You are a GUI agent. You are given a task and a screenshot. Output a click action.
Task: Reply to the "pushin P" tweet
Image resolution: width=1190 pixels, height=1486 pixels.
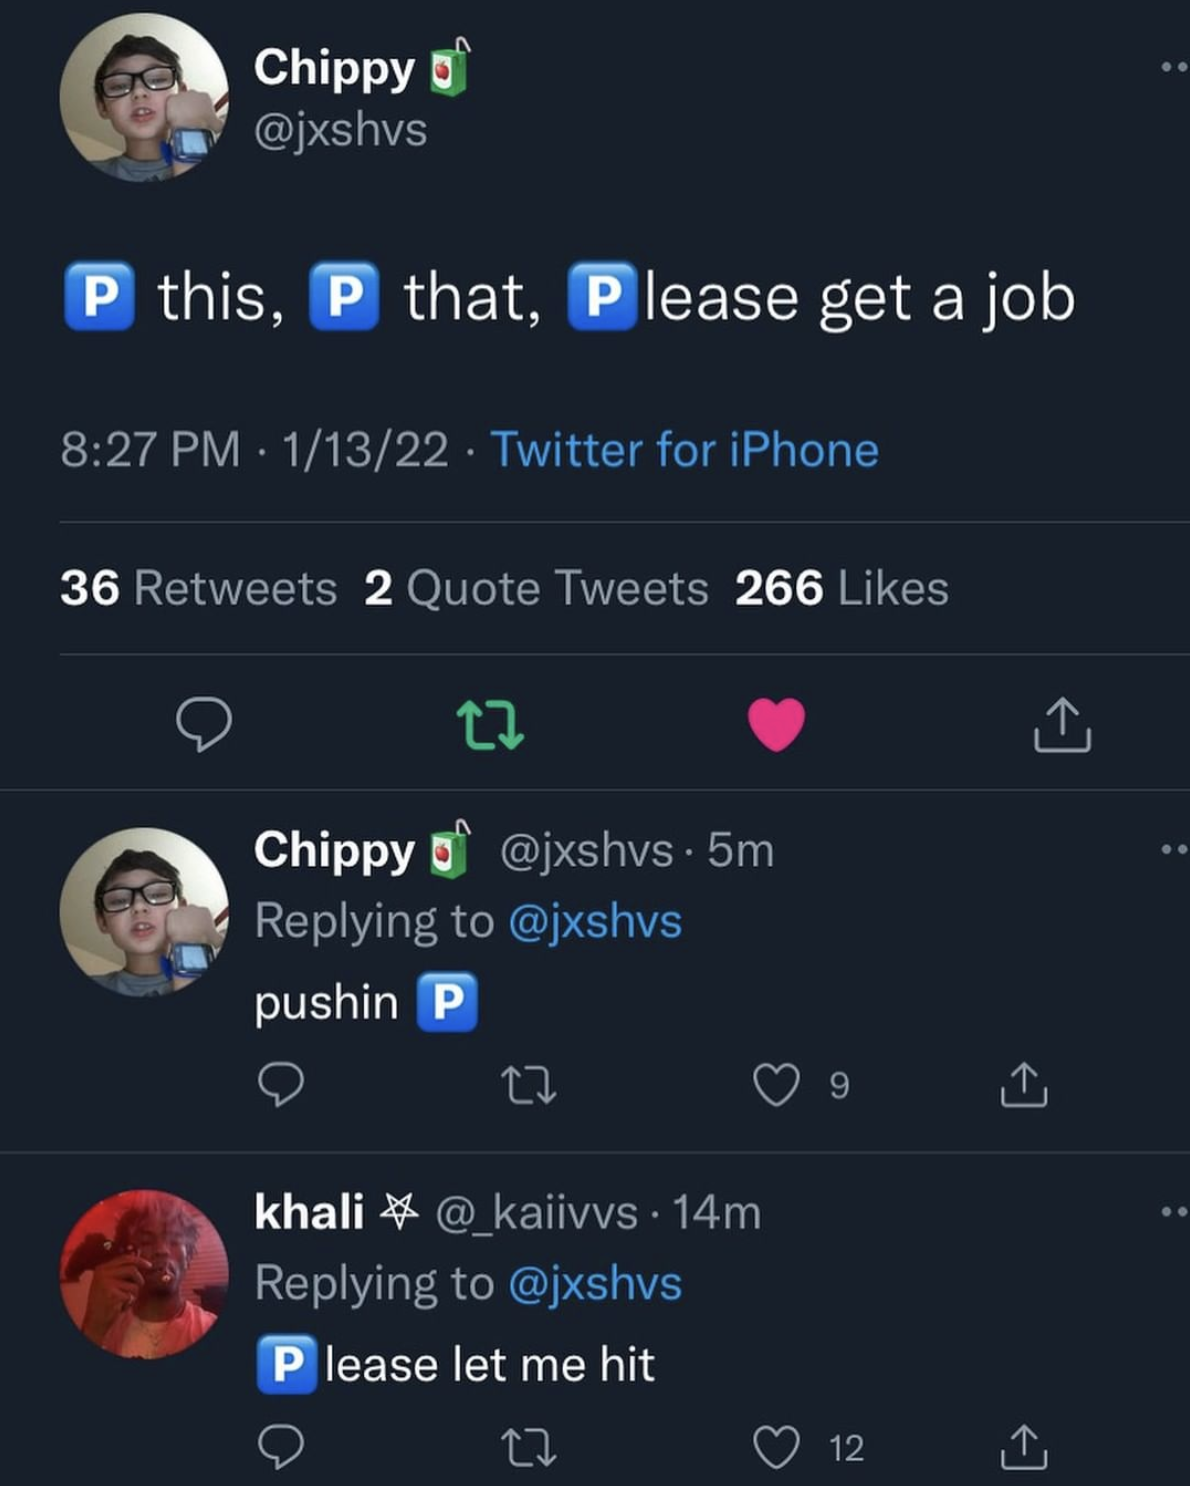[x=281, y=1085]
